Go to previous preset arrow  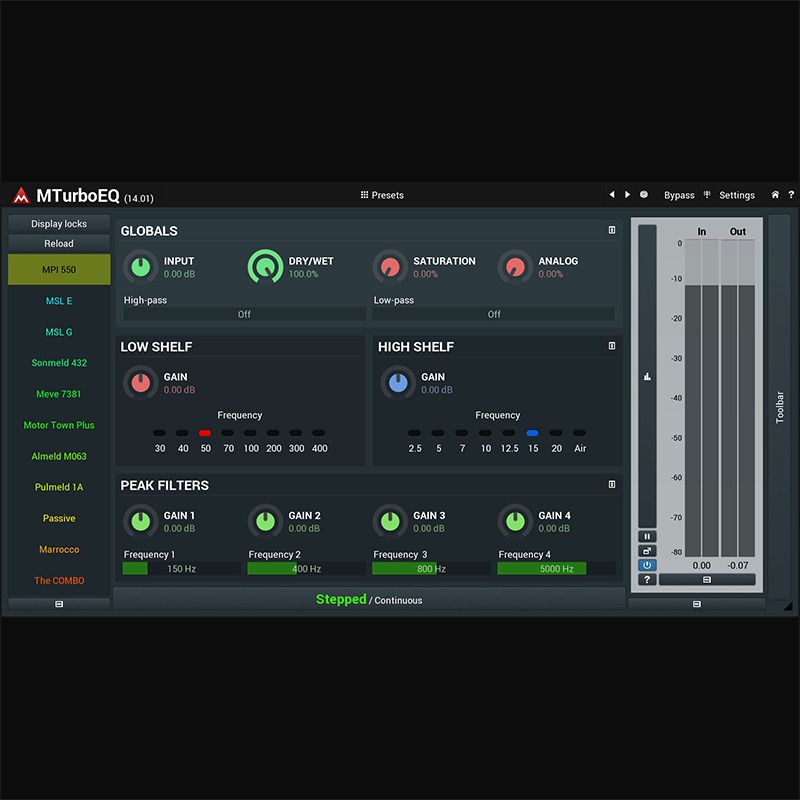(612, 194)
